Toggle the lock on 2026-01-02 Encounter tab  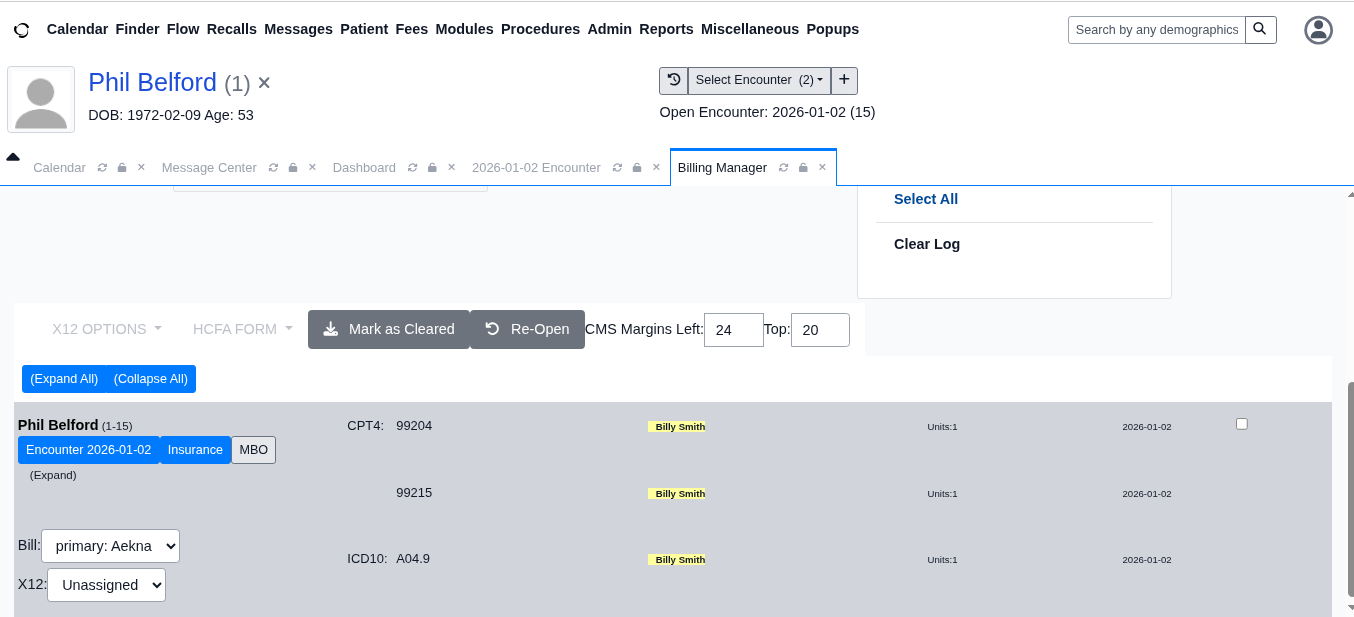click(637, 168)
